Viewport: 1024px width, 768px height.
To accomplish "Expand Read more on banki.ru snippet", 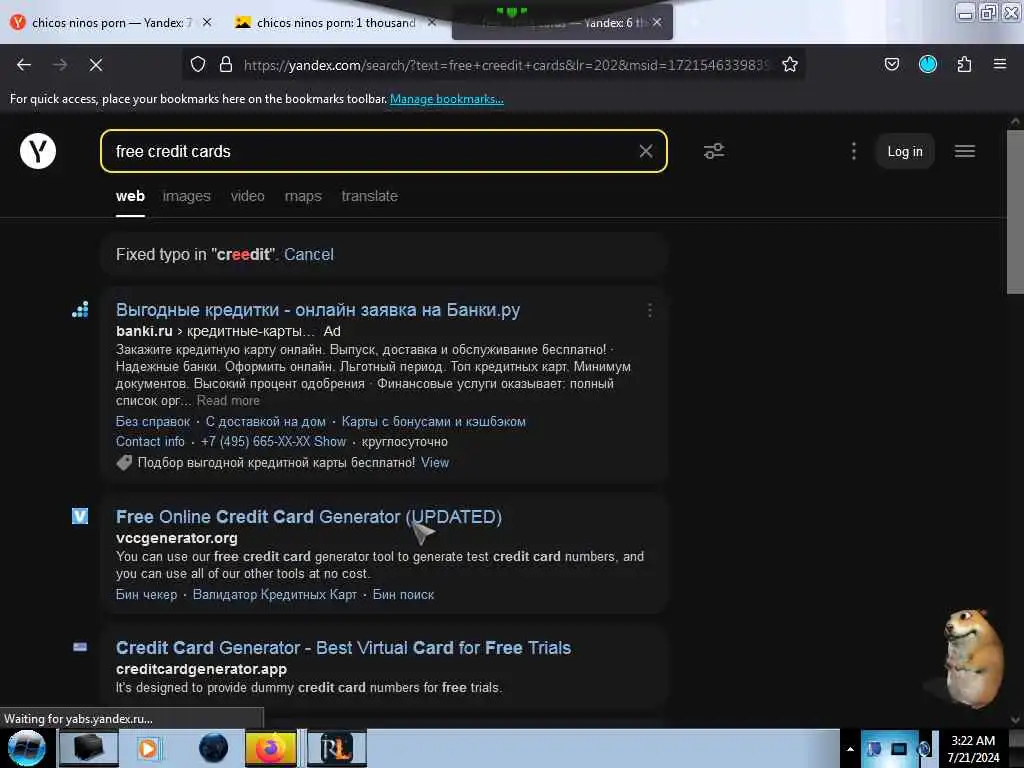I will [x=228, y=400].
